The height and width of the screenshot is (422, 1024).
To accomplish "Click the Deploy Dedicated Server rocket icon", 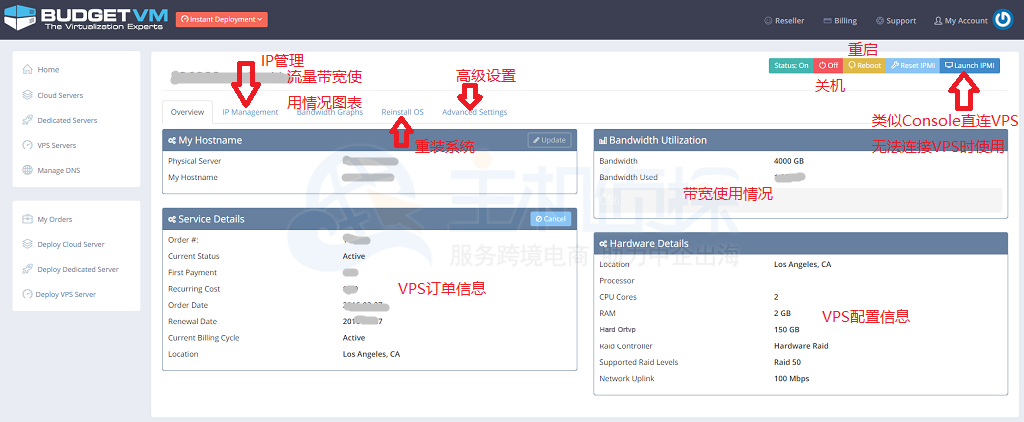I will 27,268.
